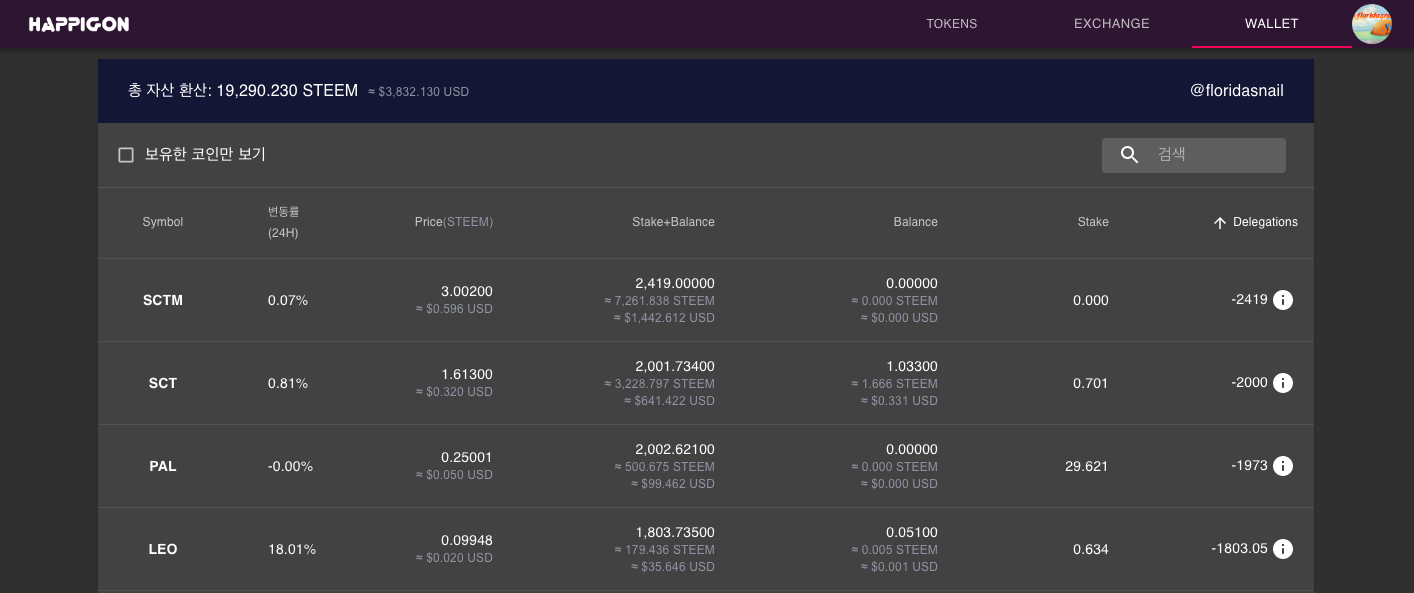Viewport: 1414px width, 593px height.
Task: Click PAL delegation value -1973
Action: [1250, 465]
